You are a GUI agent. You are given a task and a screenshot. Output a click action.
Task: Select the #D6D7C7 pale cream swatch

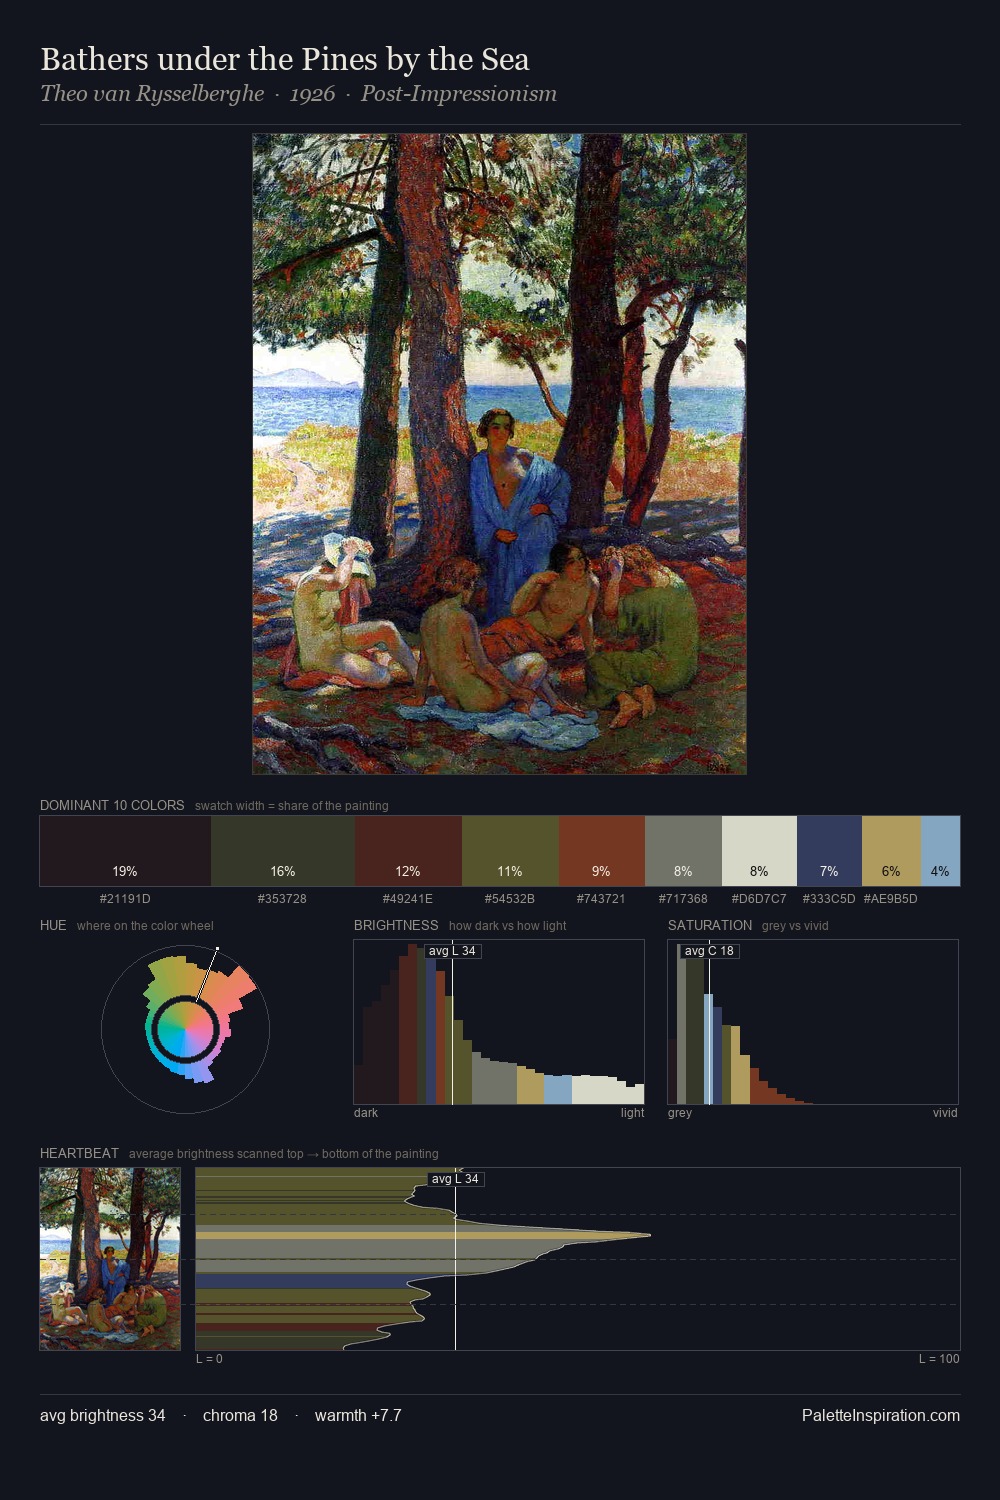[x=759, y=851]
